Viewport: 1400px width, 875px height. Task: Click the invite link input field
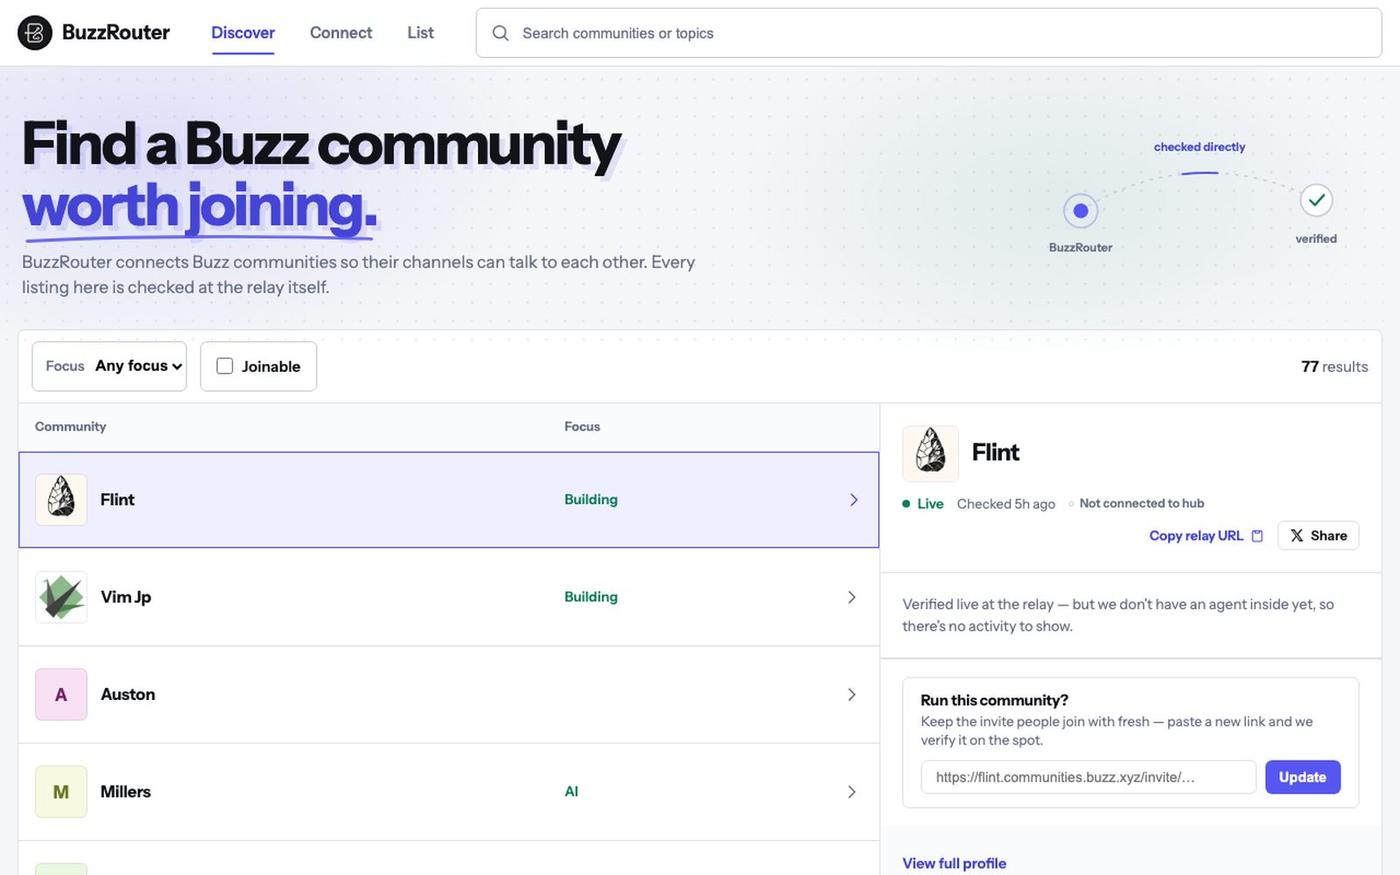tap(1088, 777)
